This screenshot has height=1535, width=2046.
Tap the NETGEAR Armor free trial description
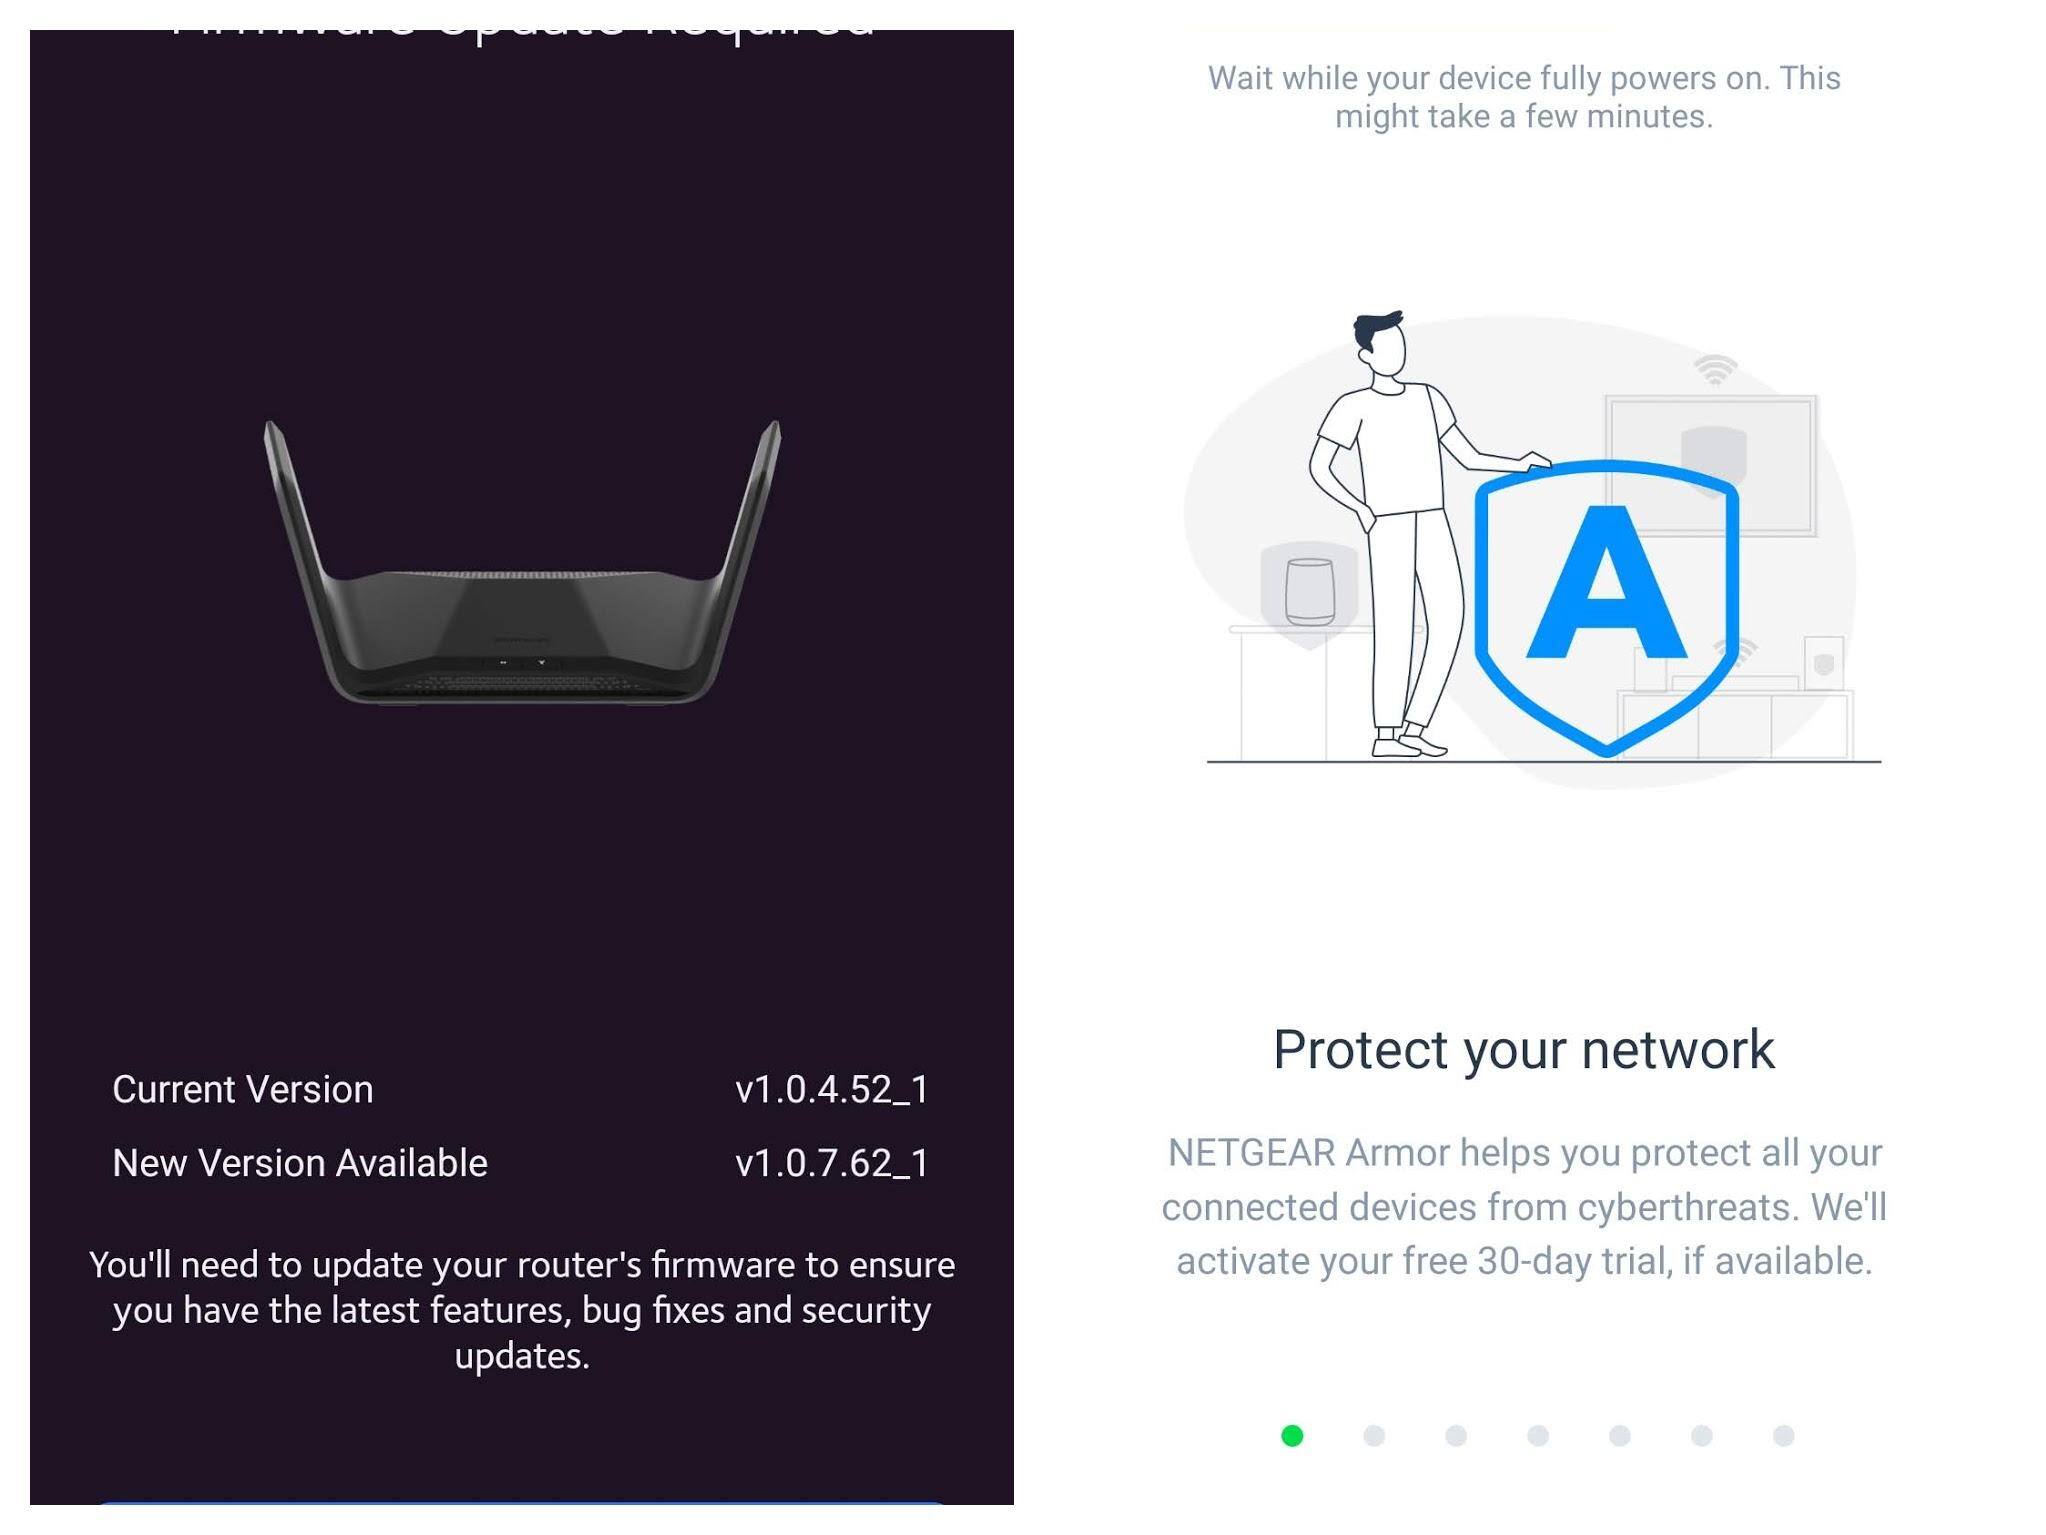[x=1523, y=1207]
